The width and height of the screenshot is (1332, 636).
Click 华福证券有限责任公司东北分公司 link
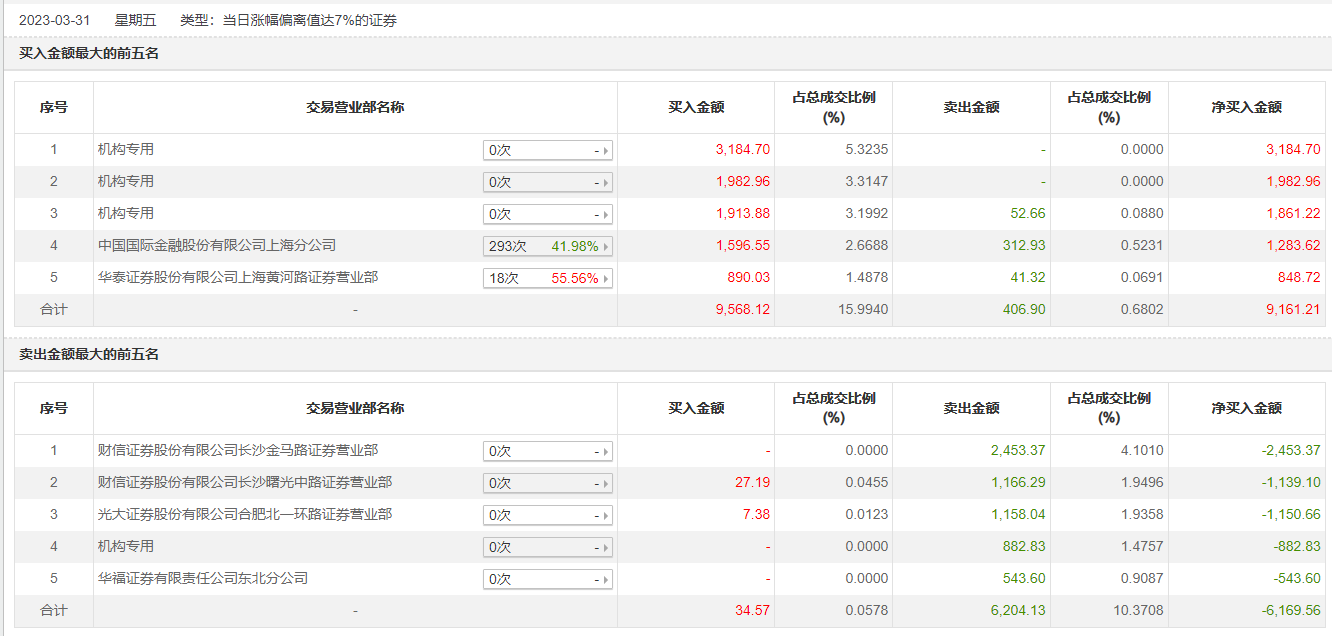coord(203,578)
